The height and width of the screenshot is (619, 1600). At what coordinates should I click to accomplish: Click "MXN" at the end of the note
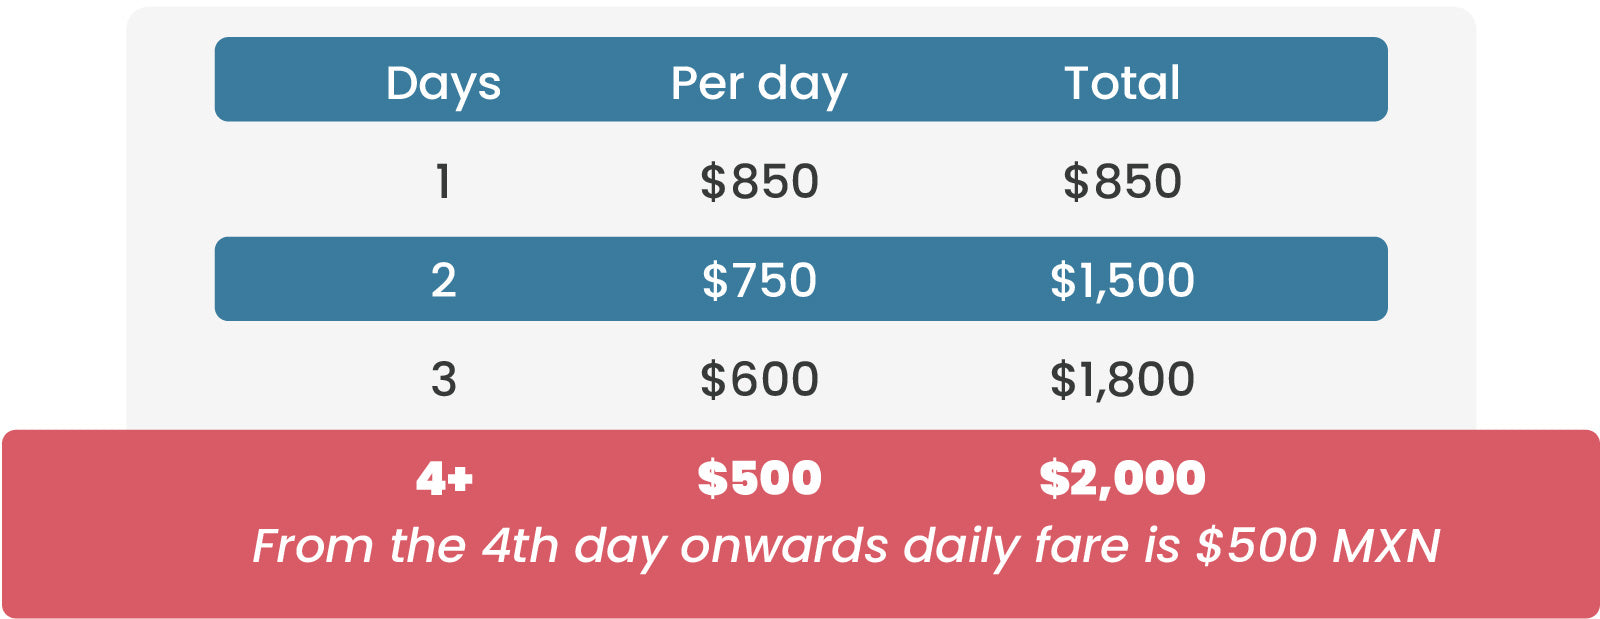1386,546
